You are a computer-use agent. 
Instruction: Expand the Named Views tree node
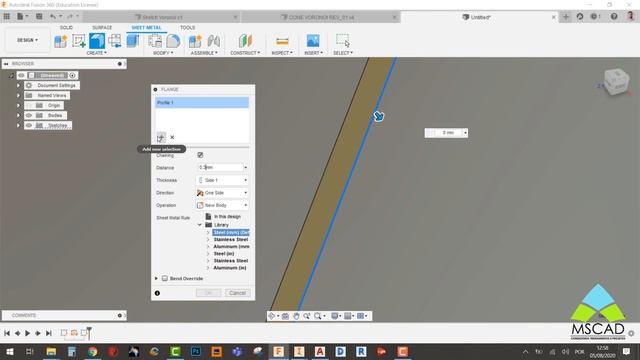18,96
